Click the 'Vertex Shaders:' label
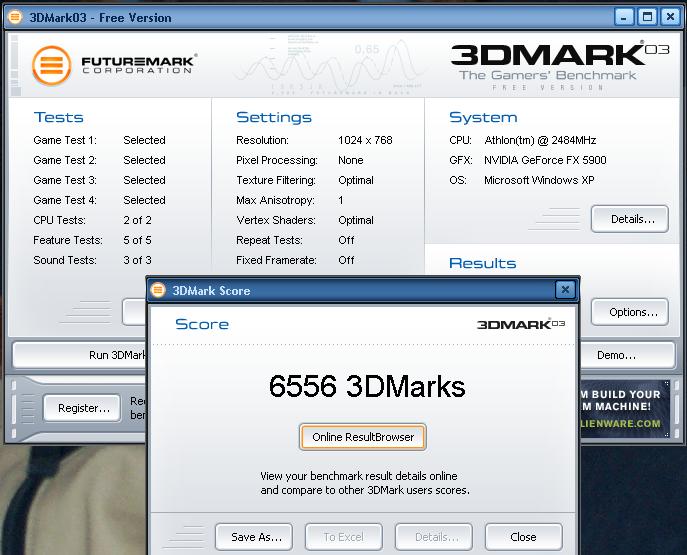Image resolution: width=687 pixels, height=555 pixels. [x=276, y=220]
